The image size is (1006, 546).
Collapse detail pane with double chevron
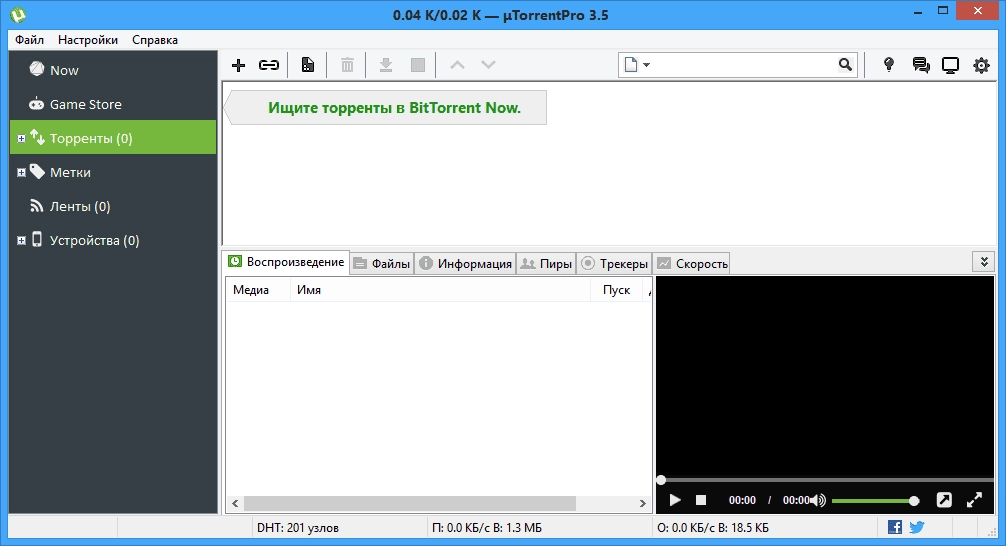[984, 262]
